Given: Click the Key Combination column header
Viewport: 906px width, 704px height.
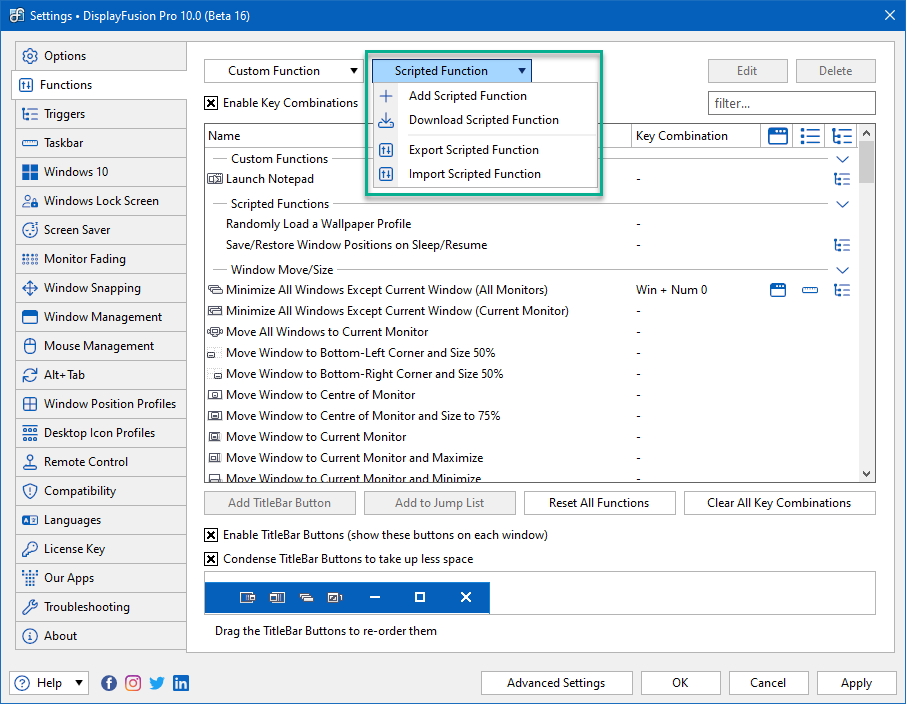Looking at the screenshot, I should click(696, 136).
